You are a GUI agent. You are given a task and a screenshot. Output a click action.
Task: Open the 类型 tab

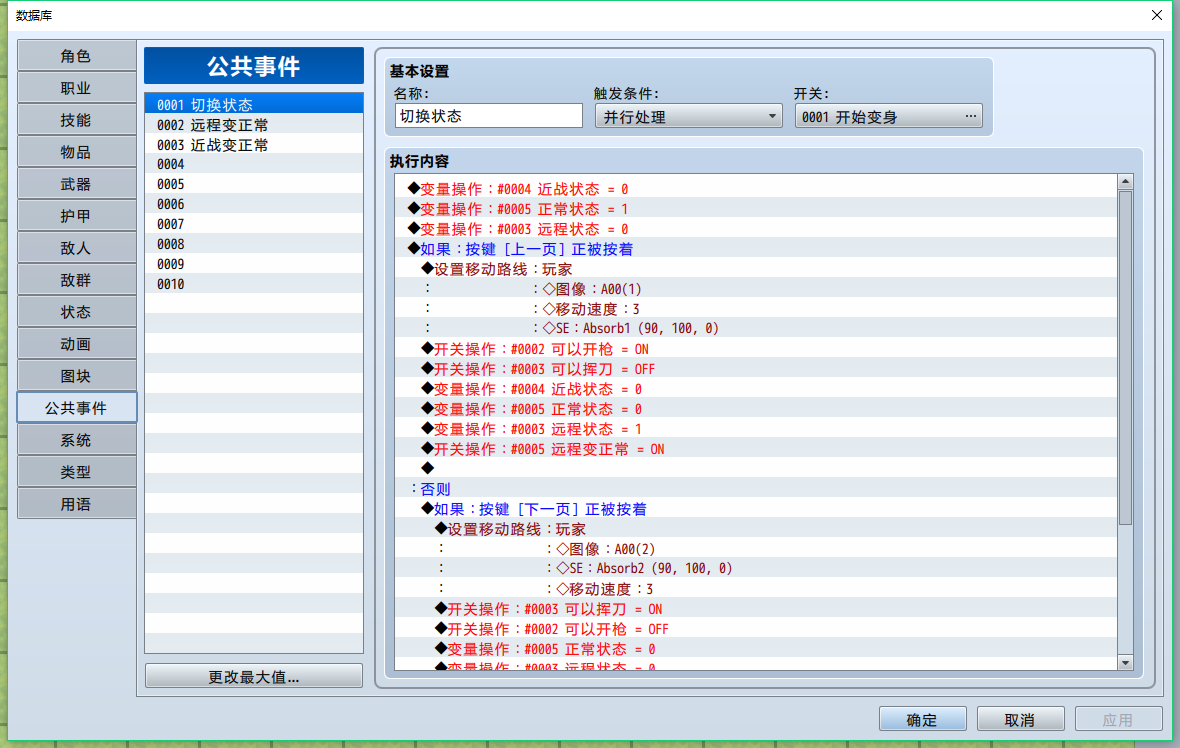77,472
